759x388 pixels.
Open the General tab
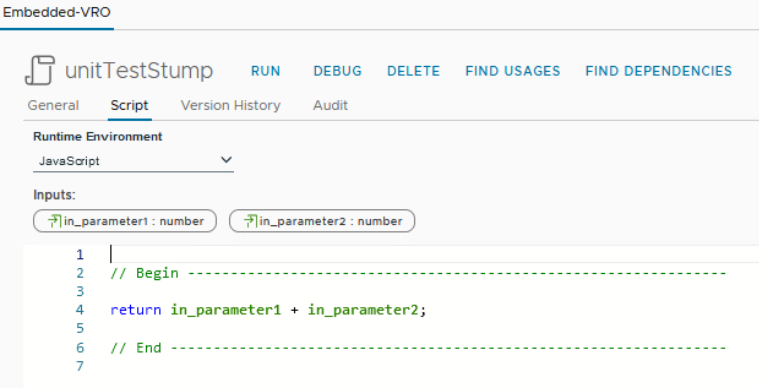[x=53, y=105]
